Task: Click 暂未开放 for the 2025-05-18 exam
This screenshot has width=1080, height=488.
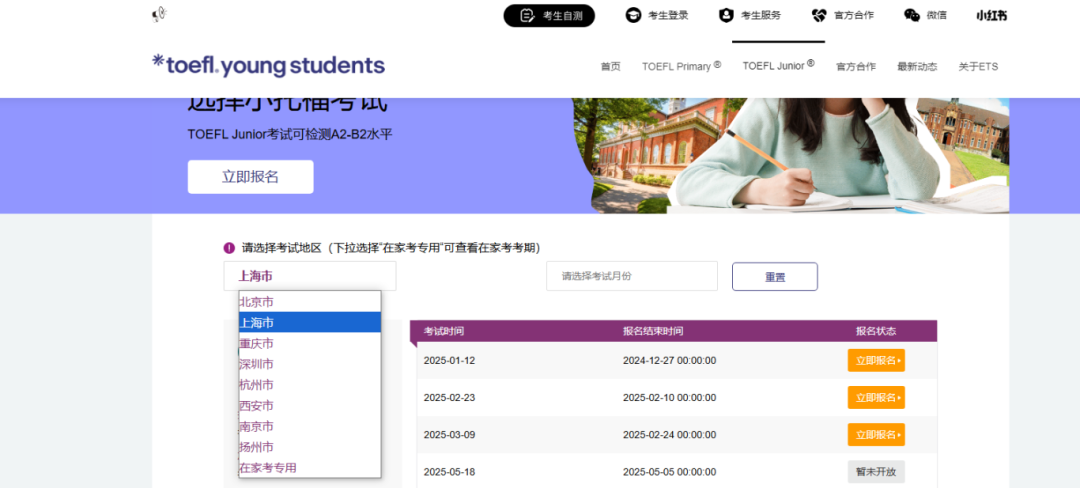Action: (876, 471)
